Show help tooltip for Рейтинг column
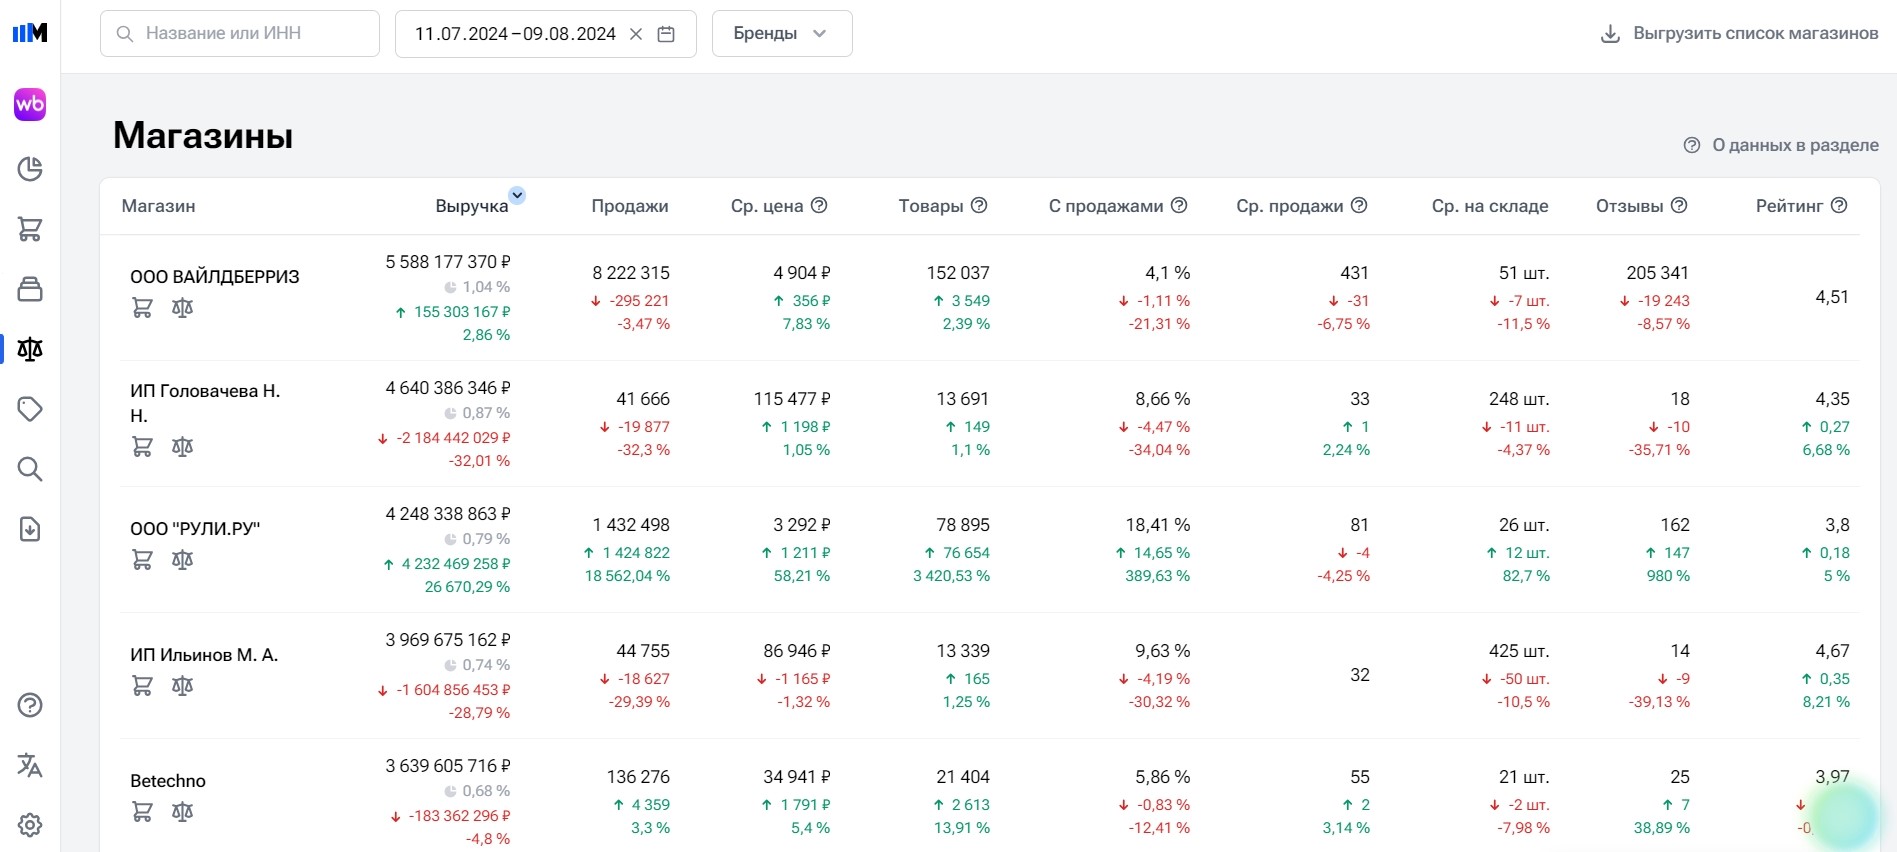 [x=1839, y=205]
